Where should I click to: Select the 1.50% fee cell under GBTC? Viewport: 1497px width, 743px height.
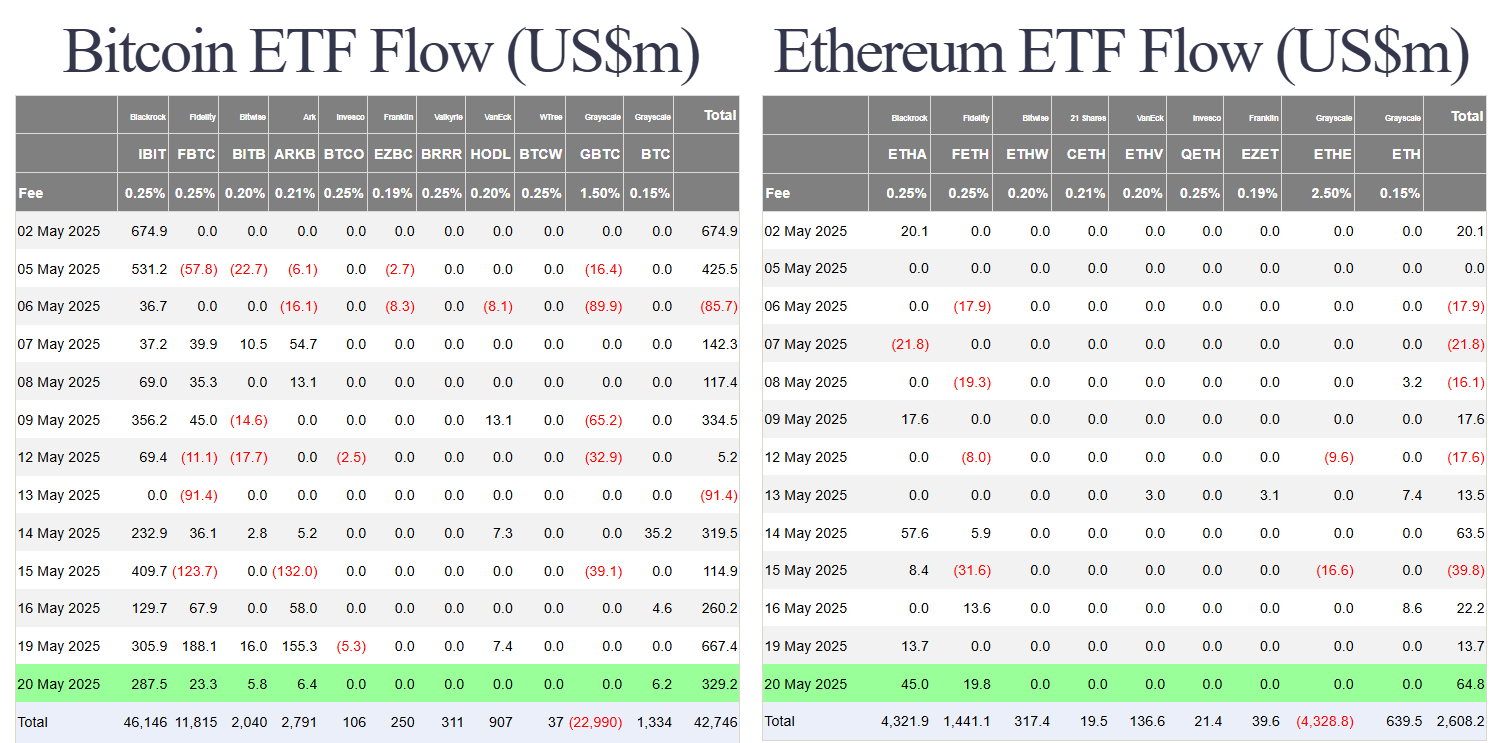600,193
